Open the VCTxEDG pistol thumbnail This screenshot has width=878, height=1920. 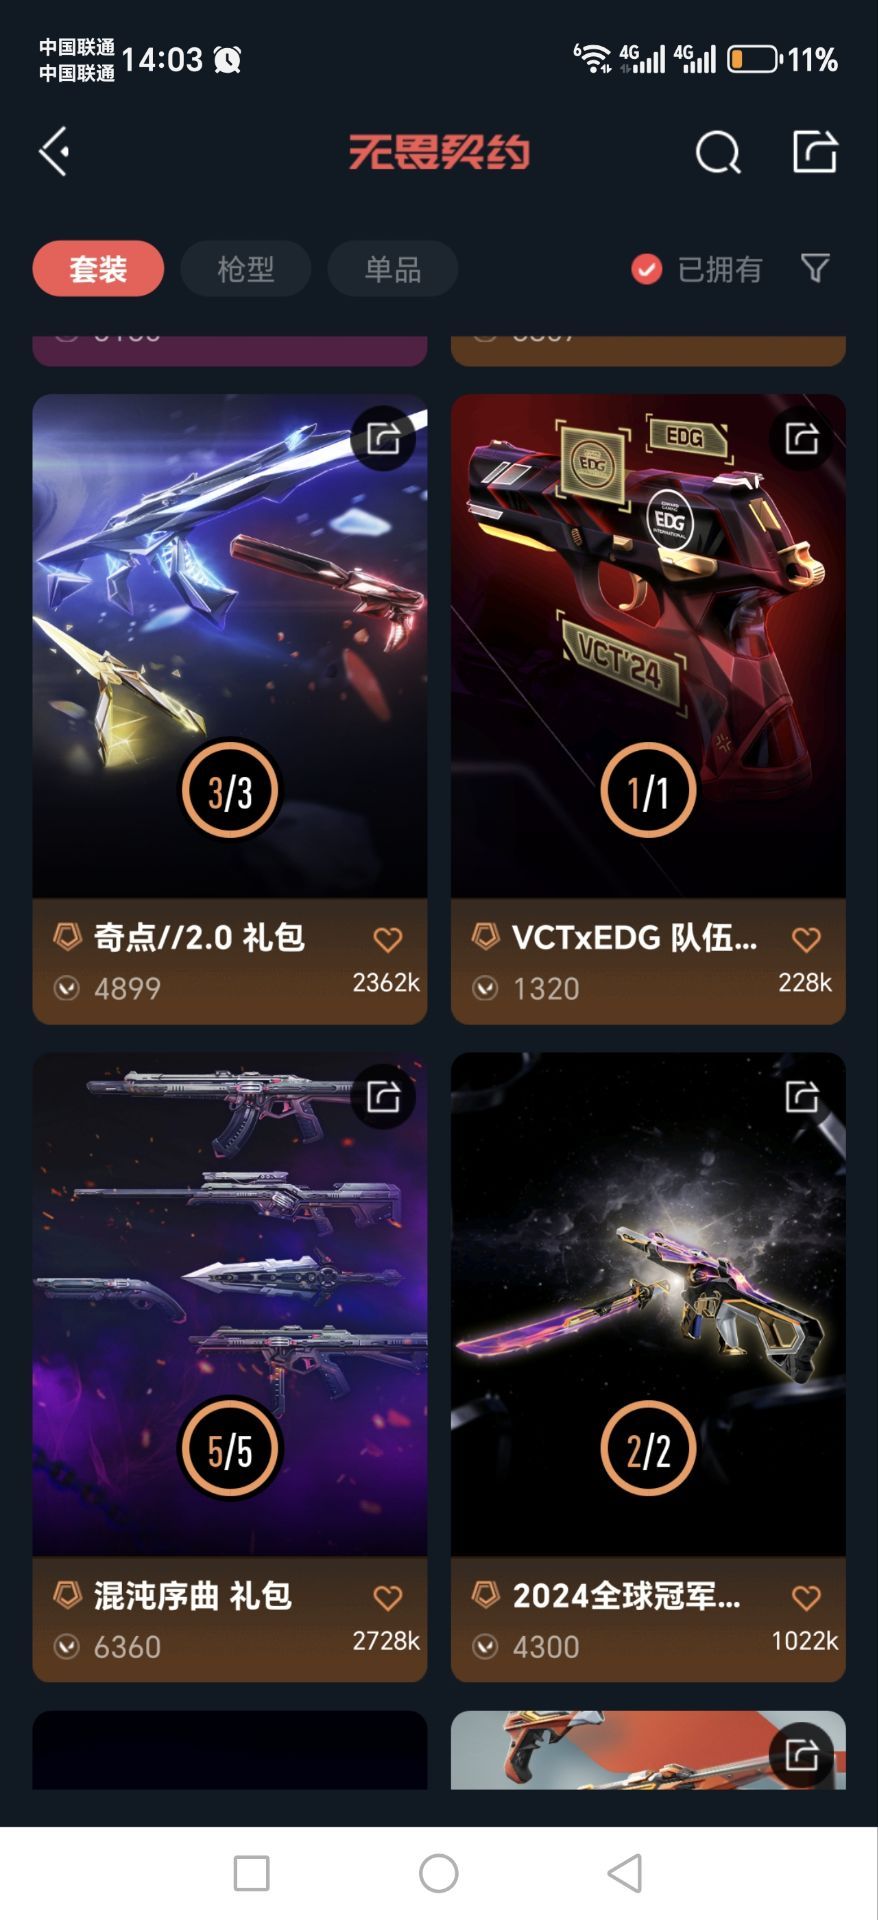(x=648, y=646)
